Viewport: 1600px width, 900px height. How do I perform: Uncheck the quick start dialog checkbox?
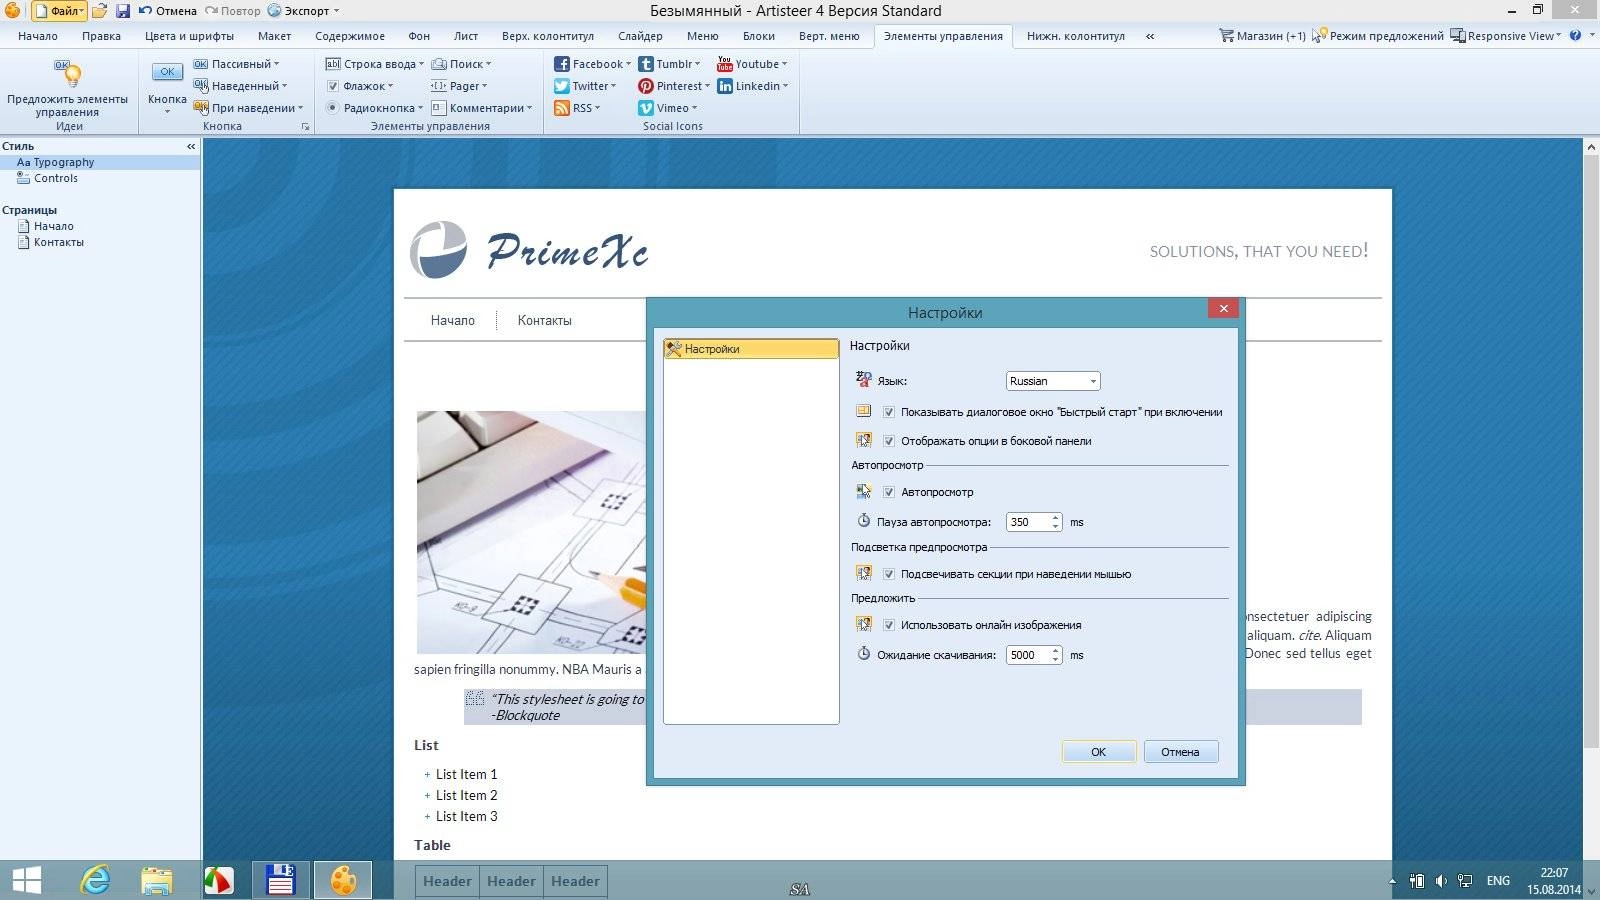pos(889,412)
